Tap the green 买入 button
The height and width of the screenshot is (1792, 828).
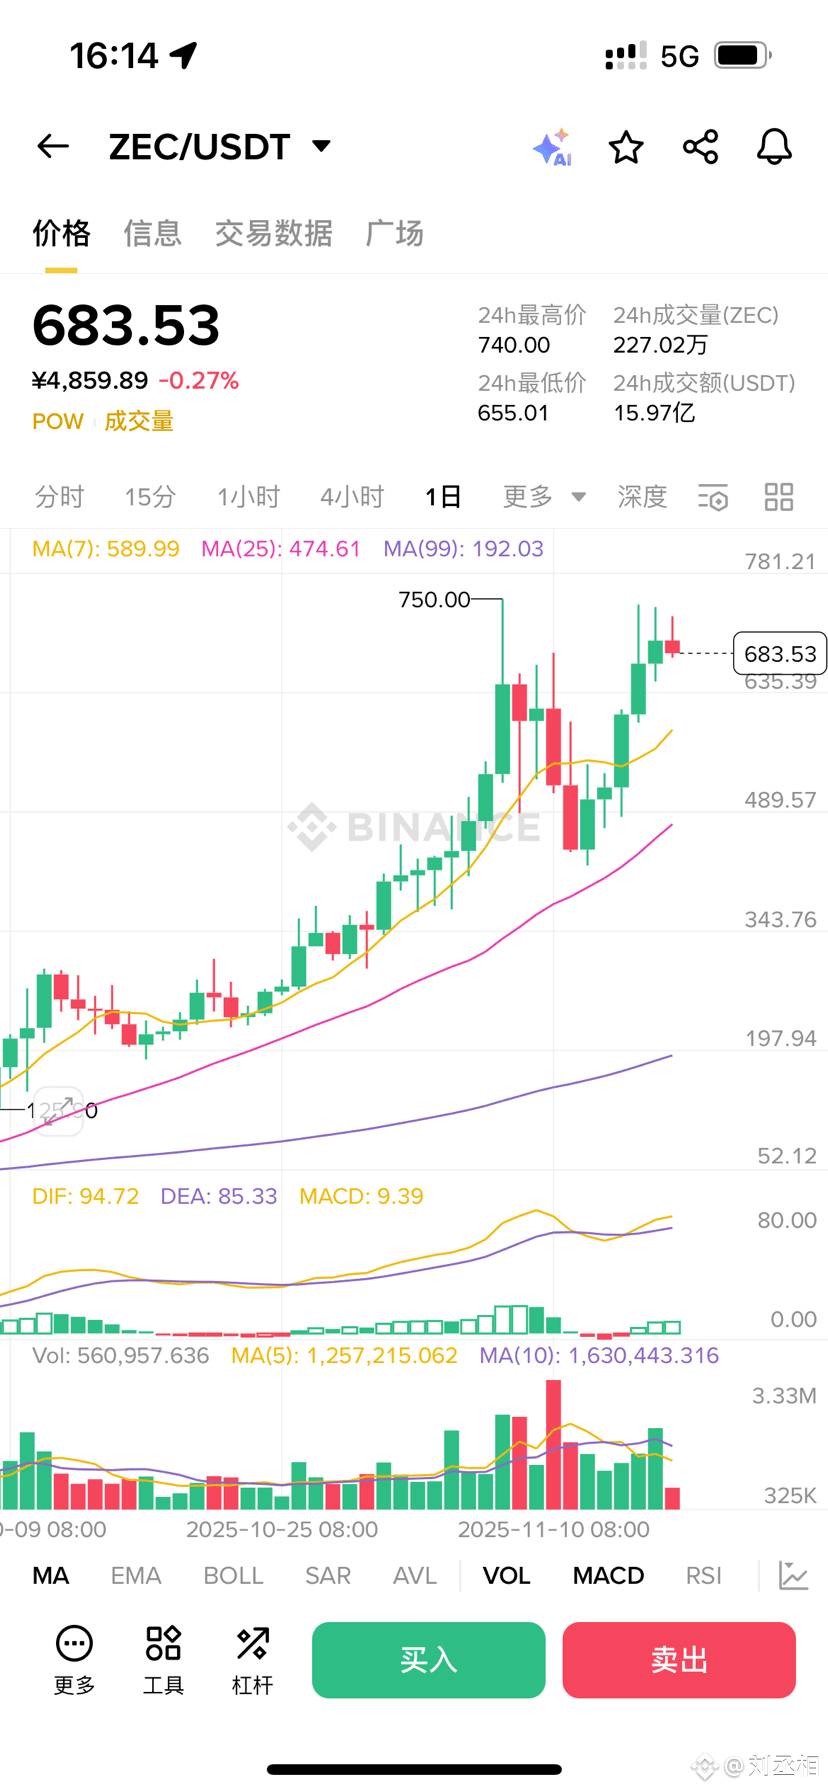[x=428, y=1660]
